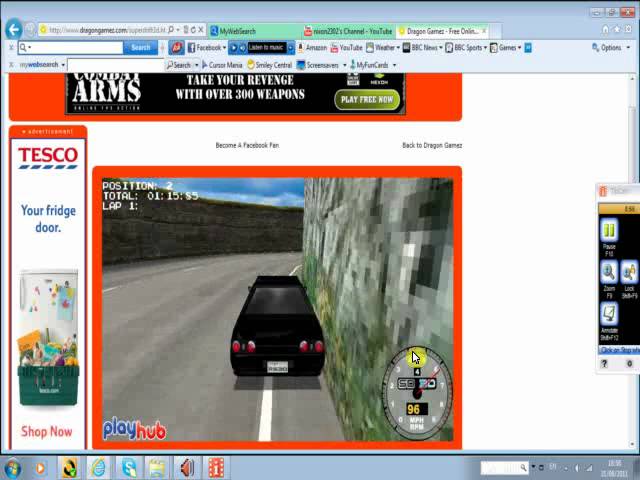The width and height of the screenshot is (640, 480).
Task: Open the home page icon
Action: point(605,29)
